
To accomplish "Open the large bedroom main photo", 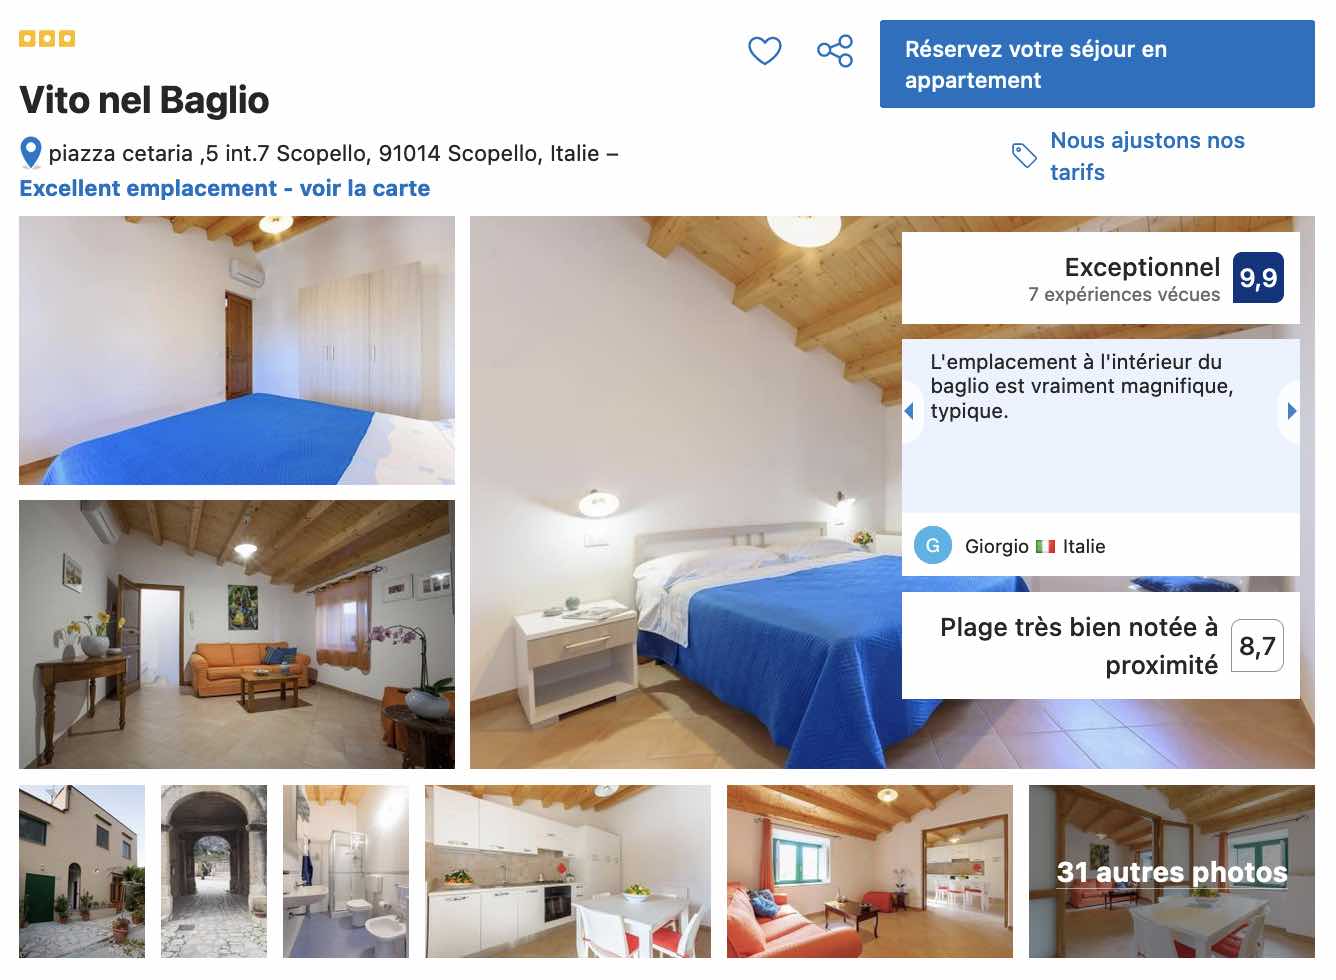I will [x=686, y=492].
